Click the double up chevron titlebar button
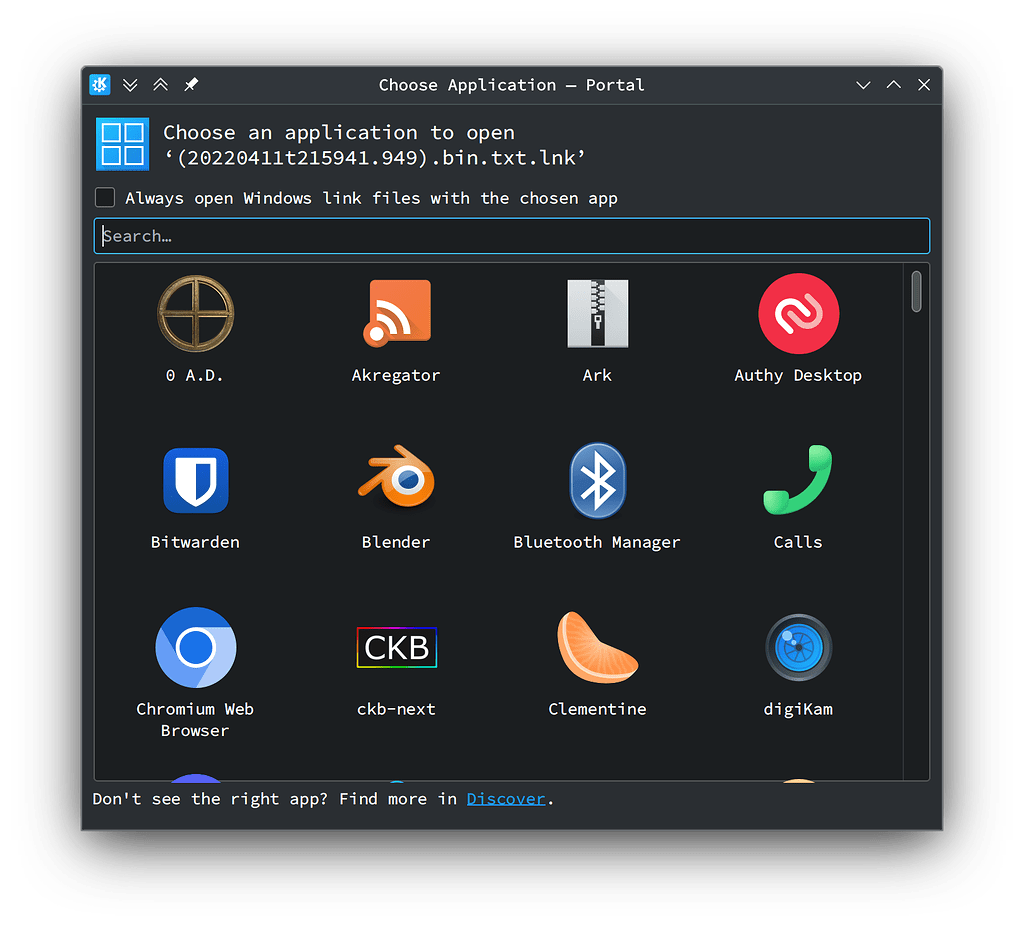1024x926 pixels. click(160, 85)
